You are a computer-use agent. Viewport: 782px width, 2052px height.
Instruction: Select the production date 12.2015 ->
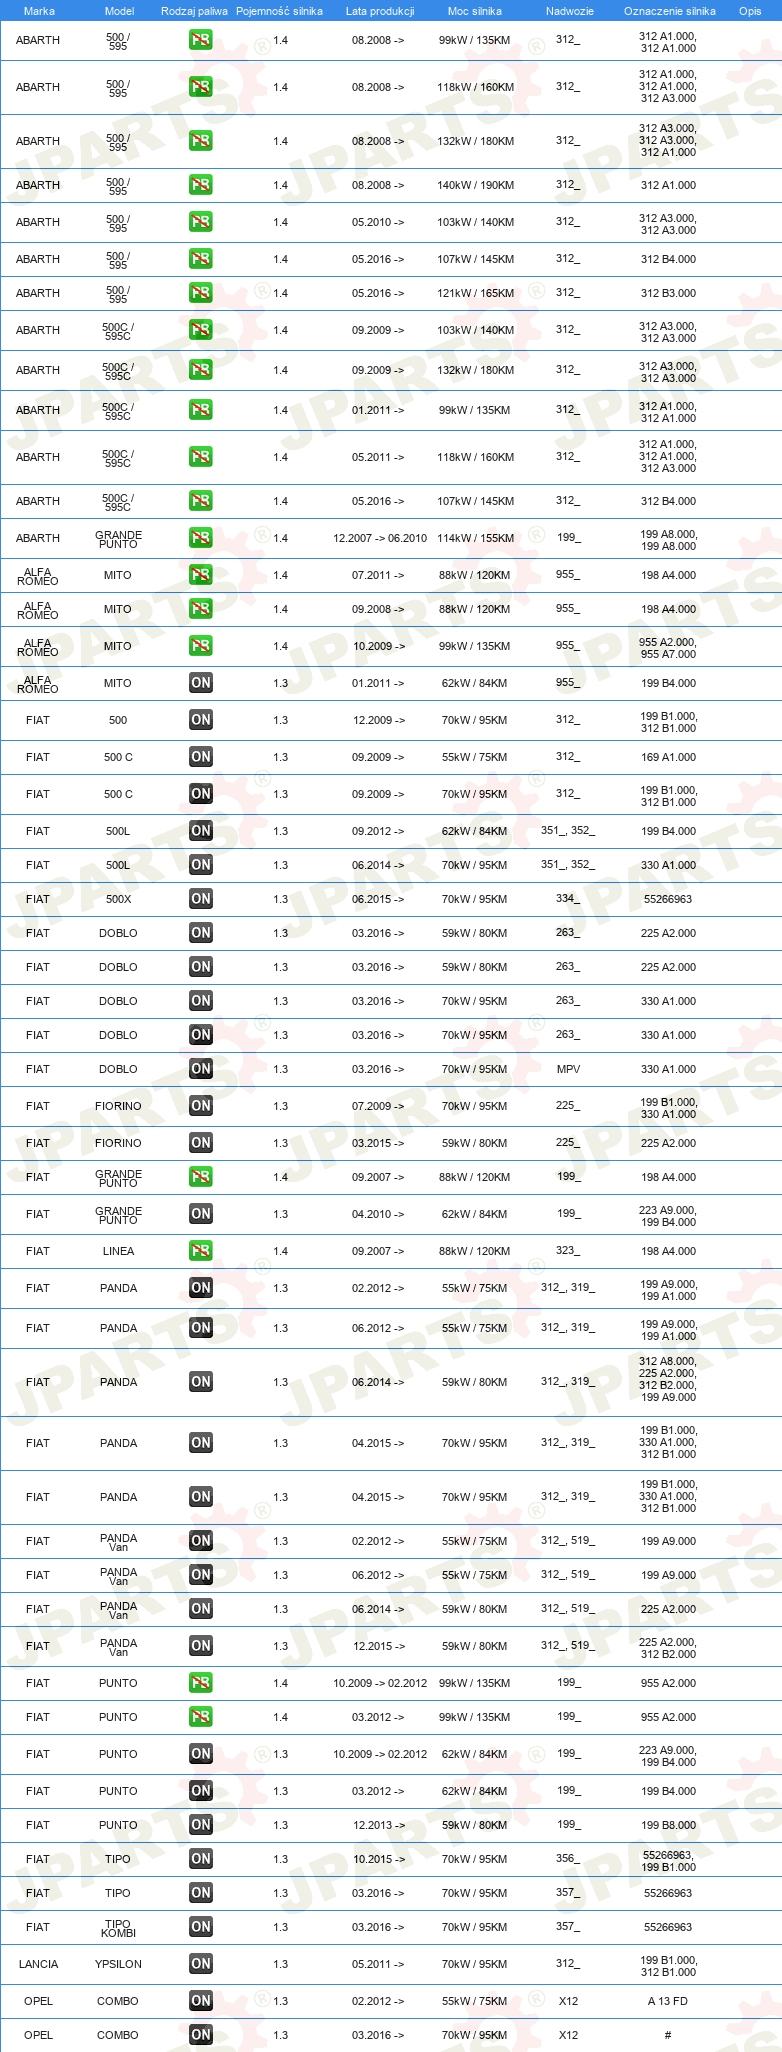[378, 1646]
